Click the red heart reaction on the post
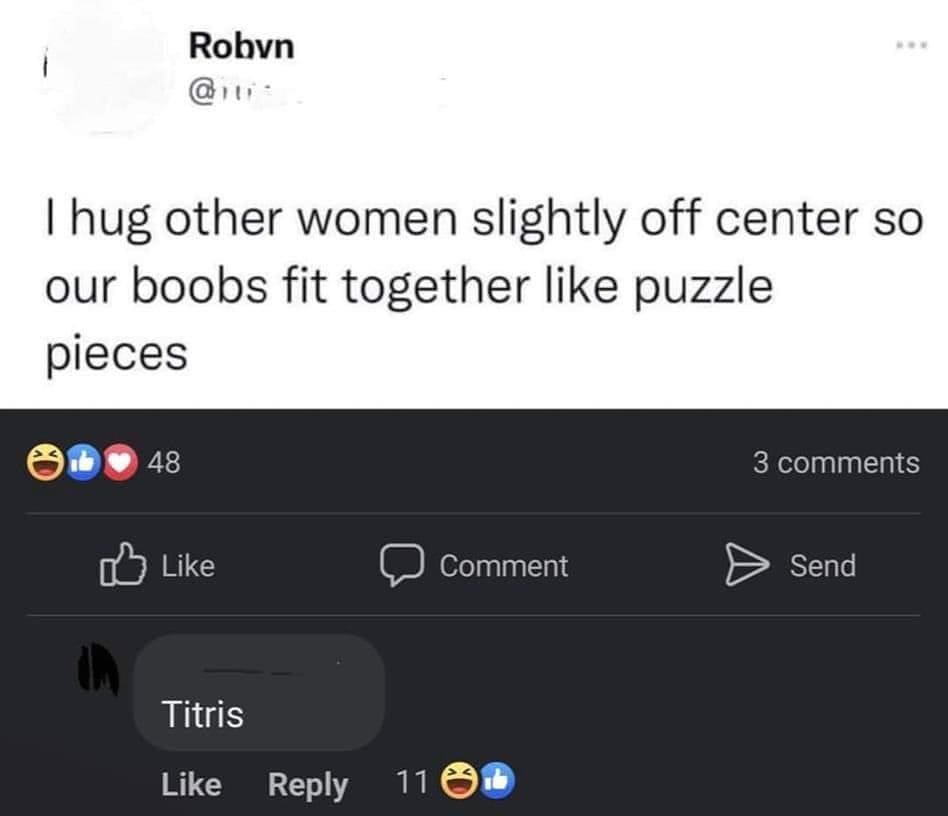The image size is (948, 816). click(118, 463)
